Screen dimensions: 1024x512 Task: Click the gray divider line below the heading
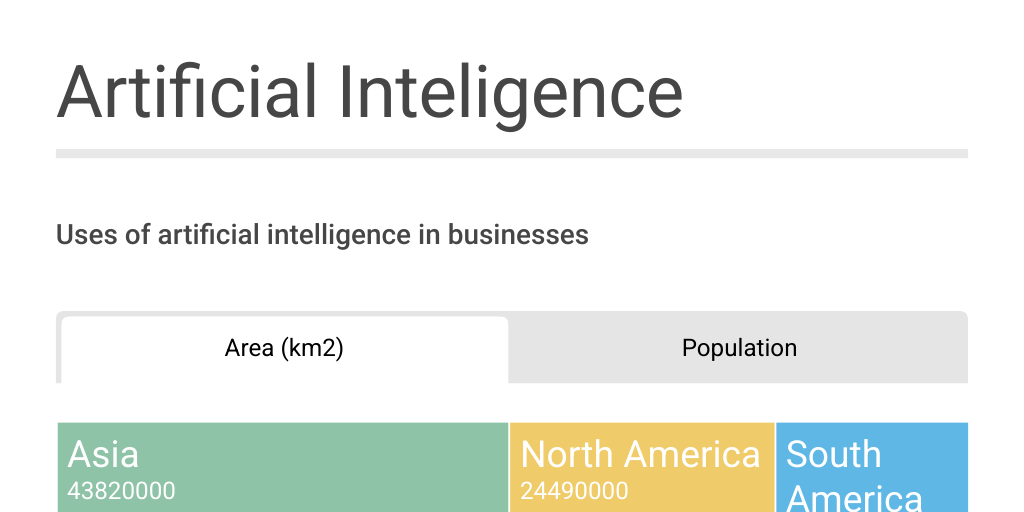click(x=512, y=154)
